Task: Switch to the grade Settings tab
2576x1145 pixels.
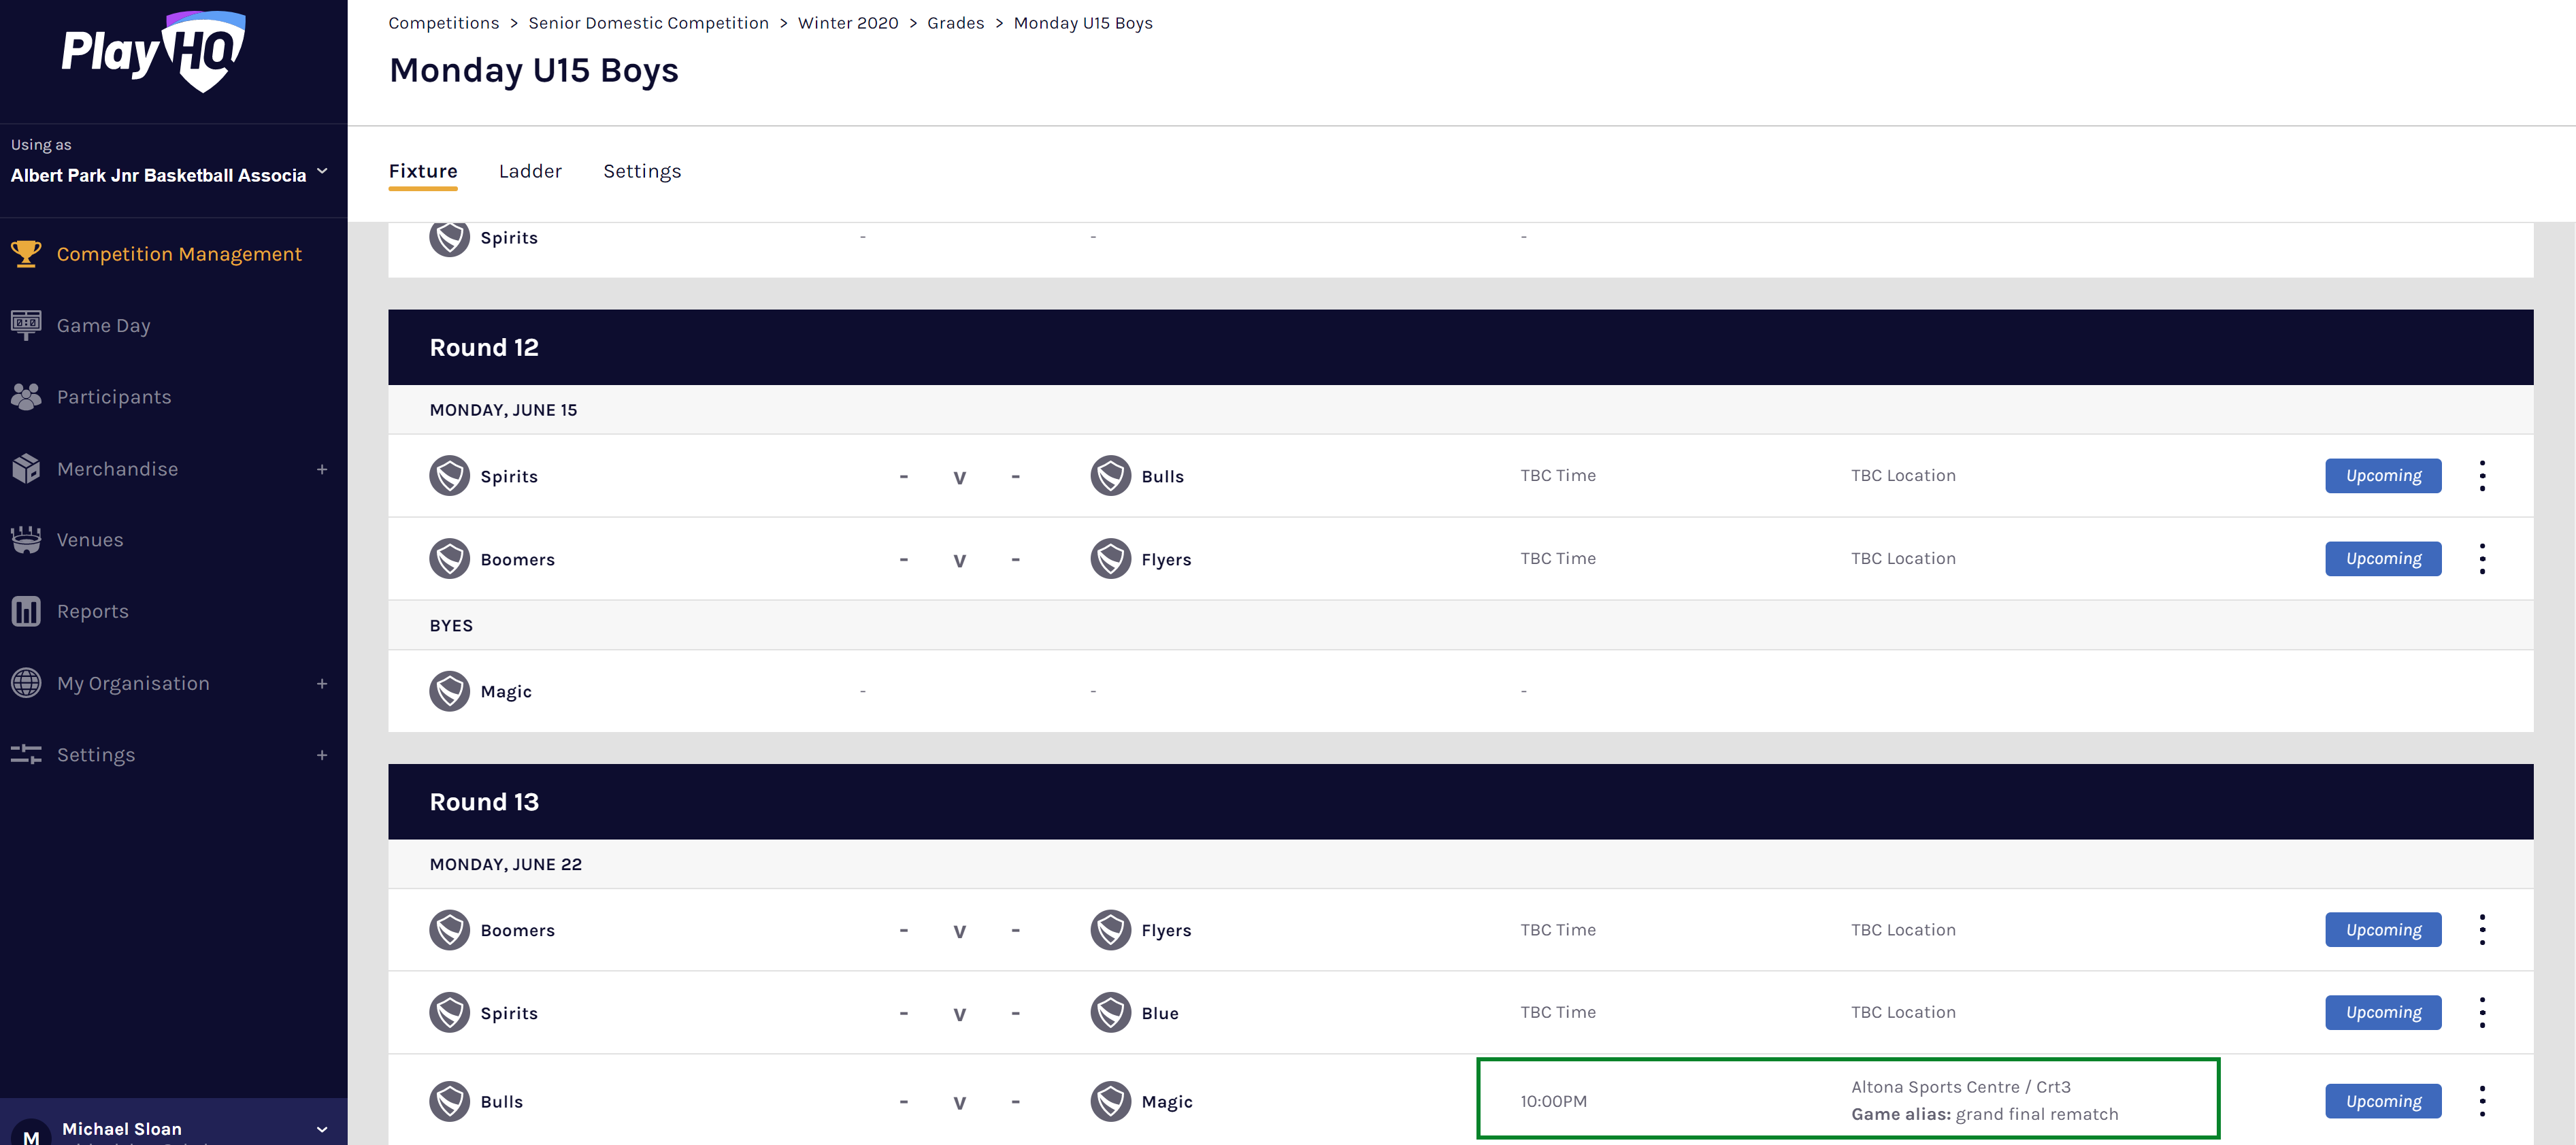Action: coord(642,171)
